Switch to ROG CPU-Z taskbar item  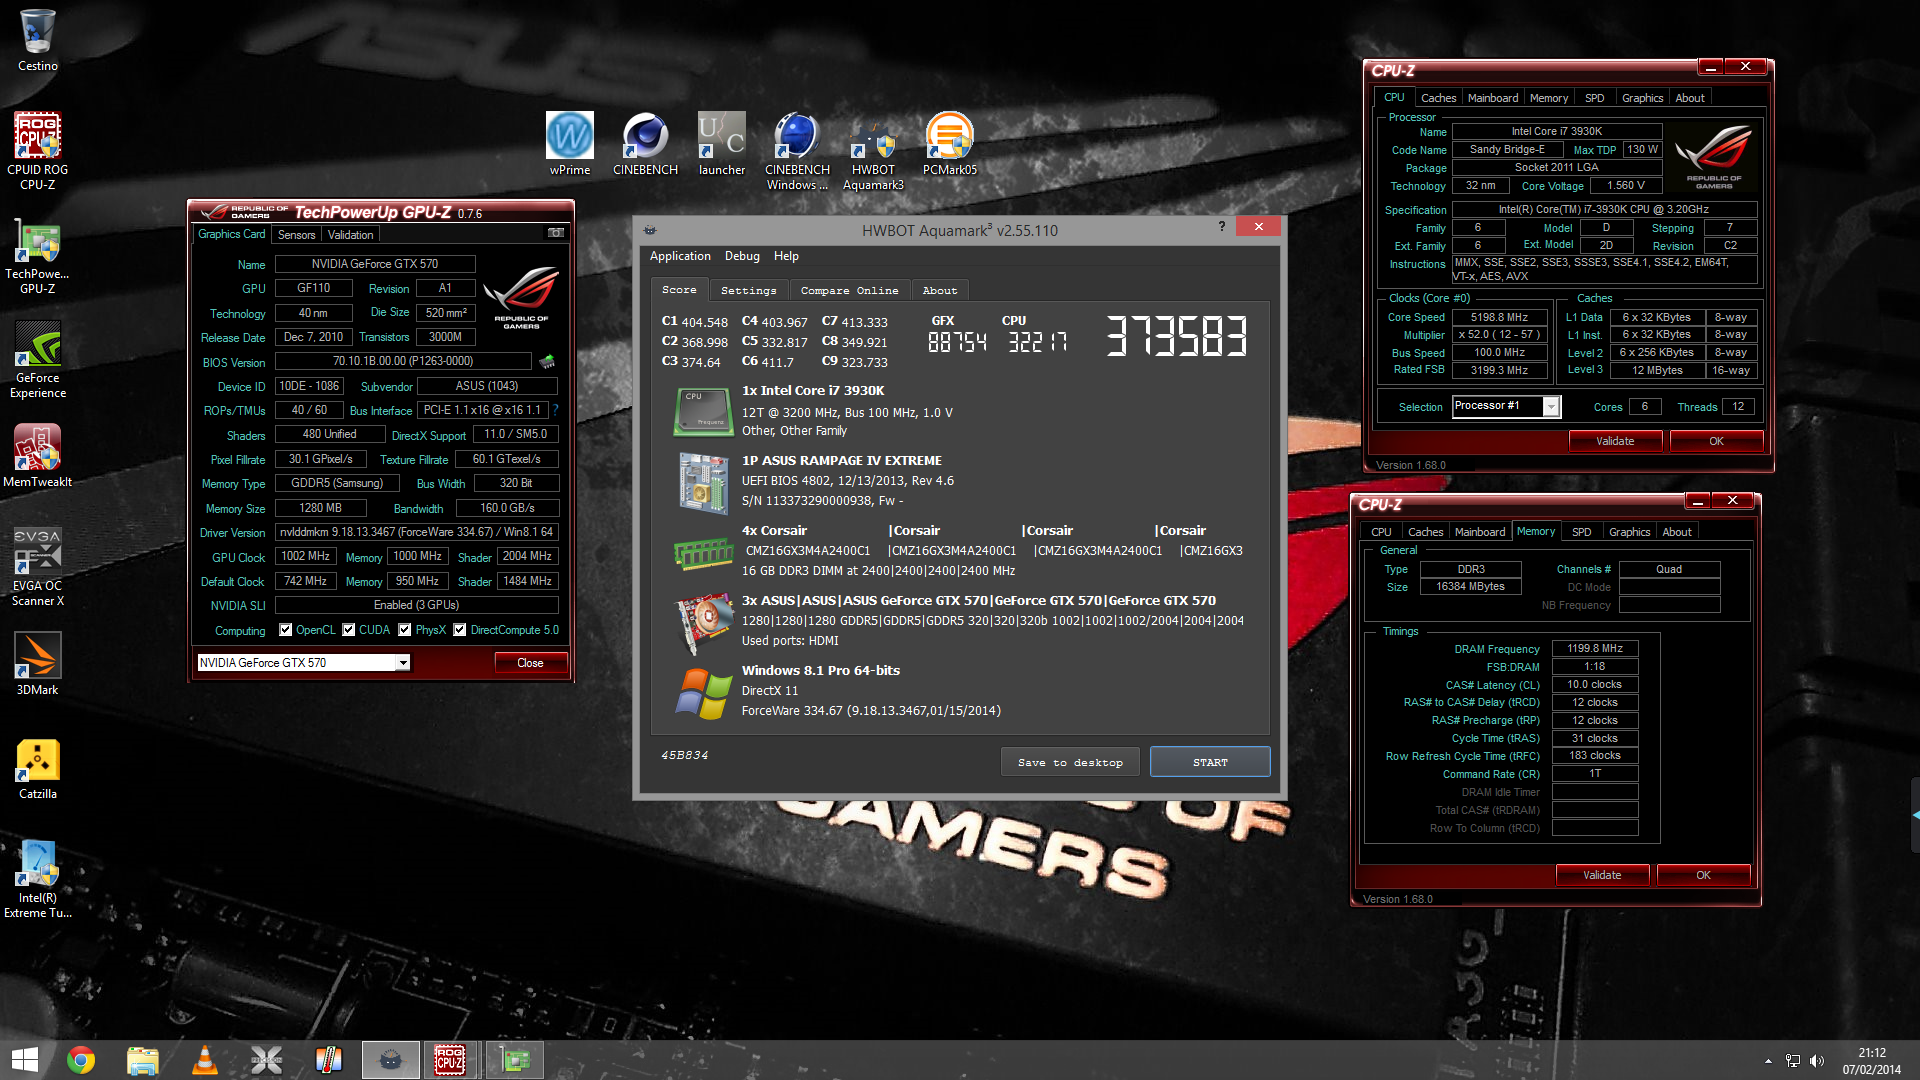click(450, 1060)
